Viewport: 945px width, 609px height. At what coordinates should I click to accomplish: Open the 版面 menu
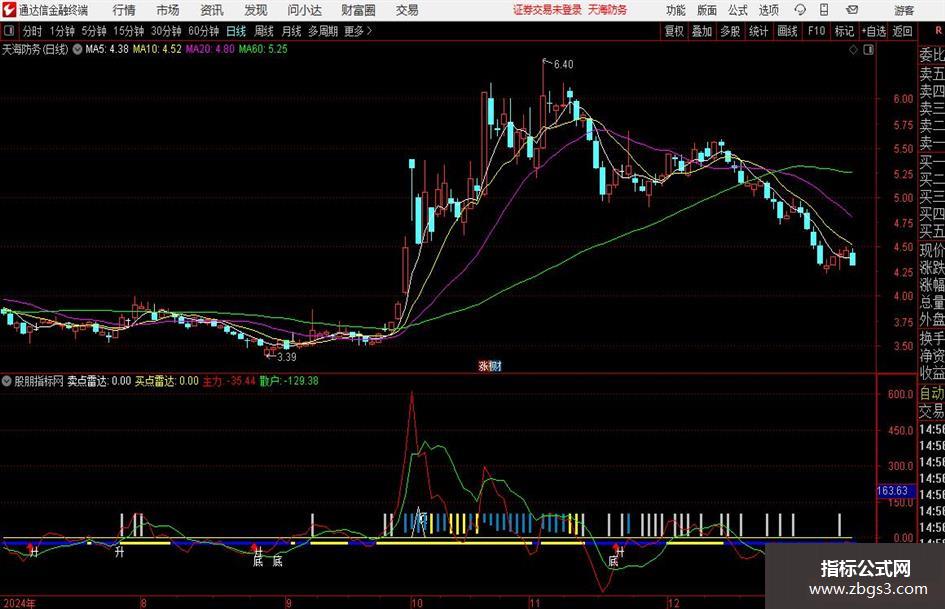click(x=707, y=10)
